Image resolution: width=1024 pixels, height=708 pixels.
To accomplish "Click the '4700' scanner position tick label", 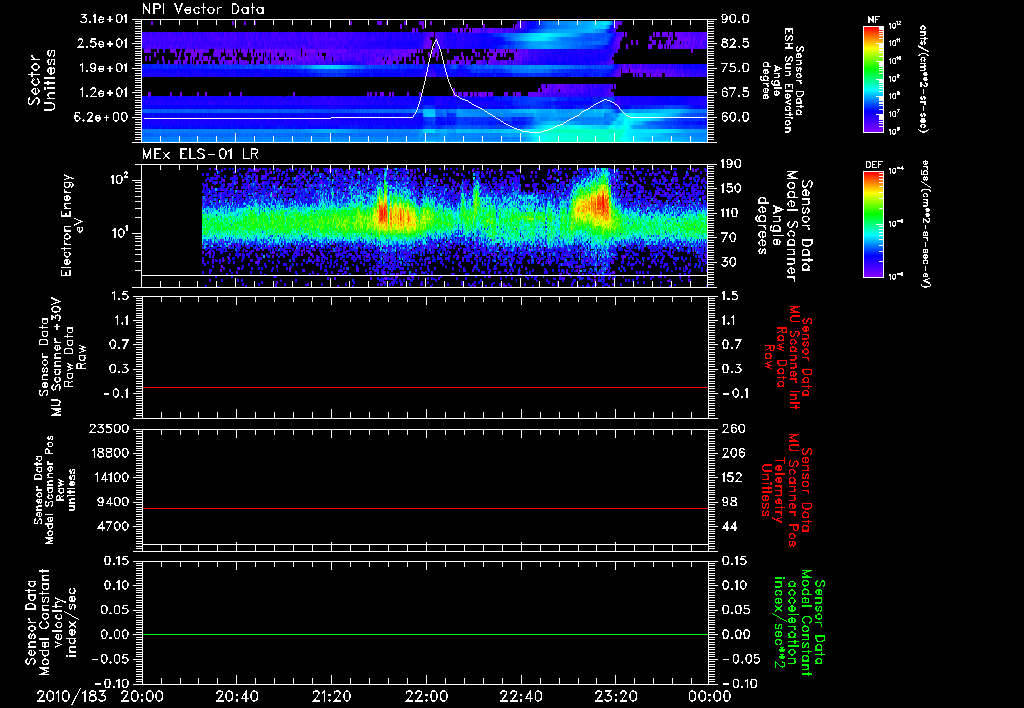I will 113,526.
